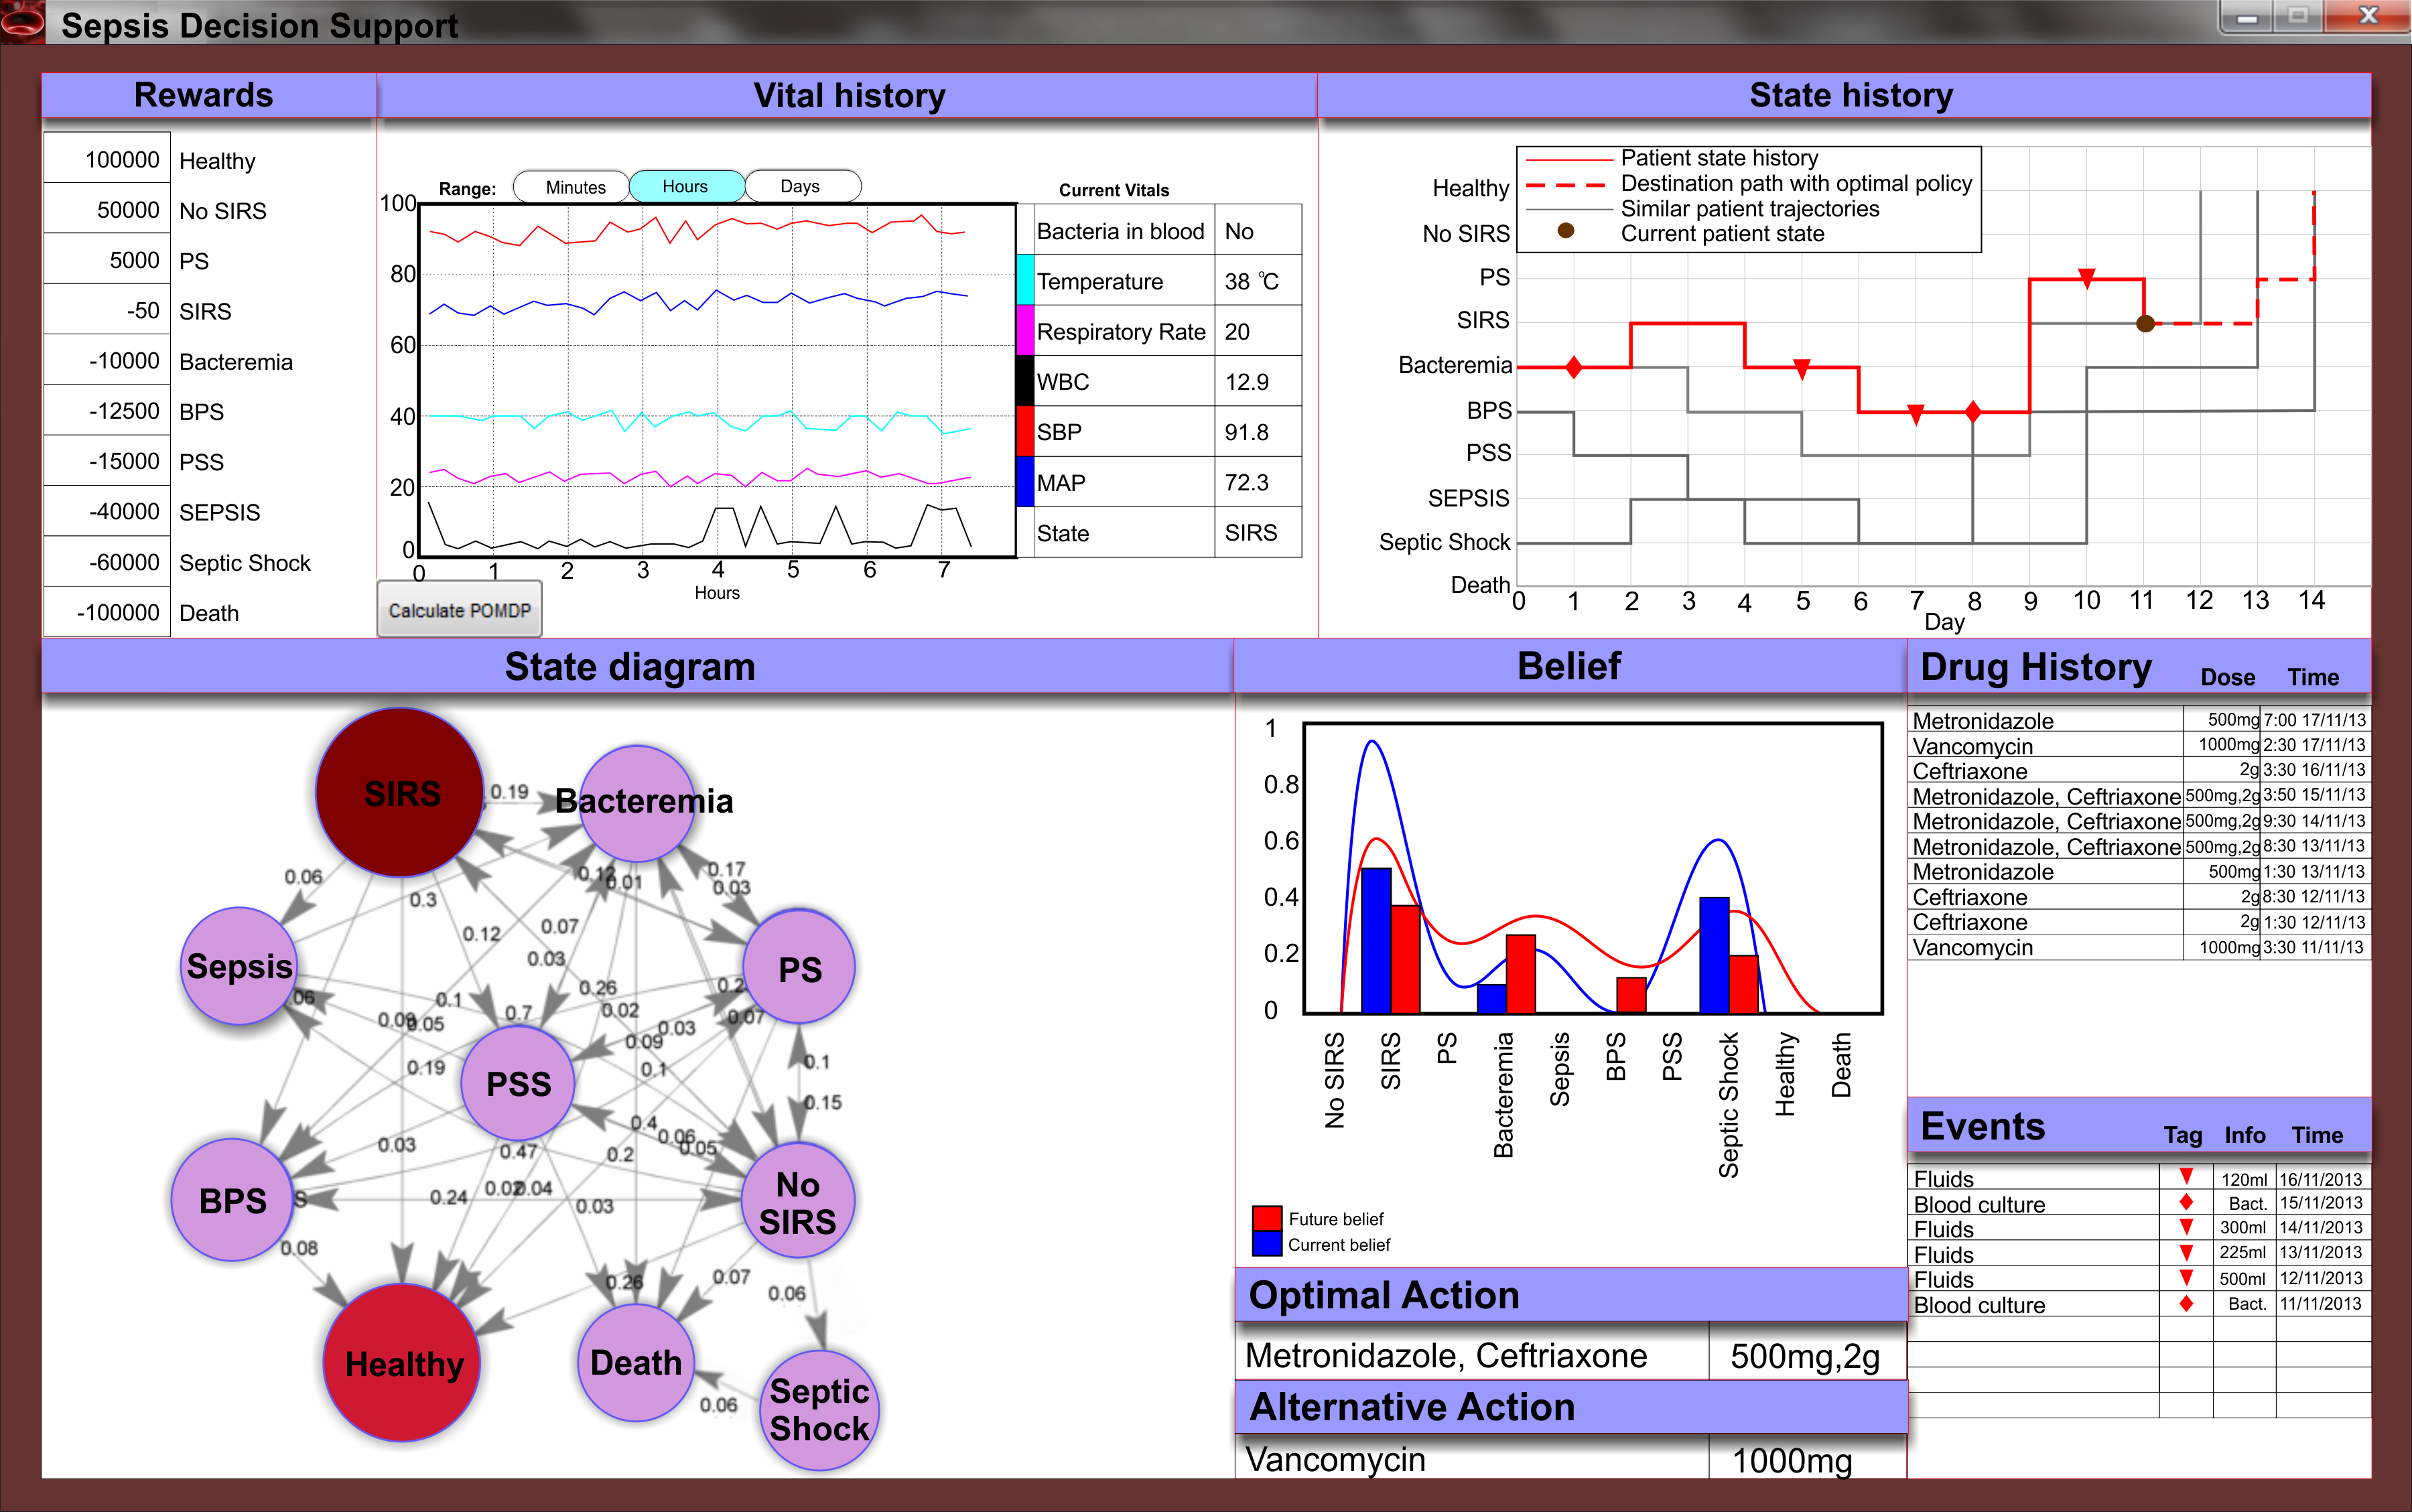Switch vital range to Days

click(800, 187)
